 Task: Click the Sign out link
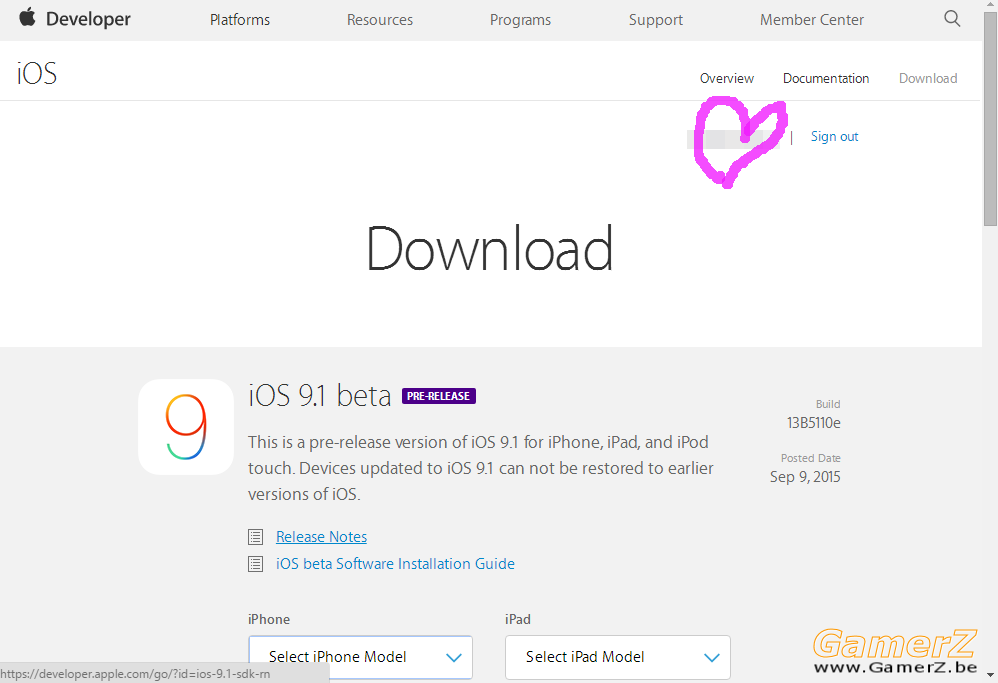tap(834, 136)
